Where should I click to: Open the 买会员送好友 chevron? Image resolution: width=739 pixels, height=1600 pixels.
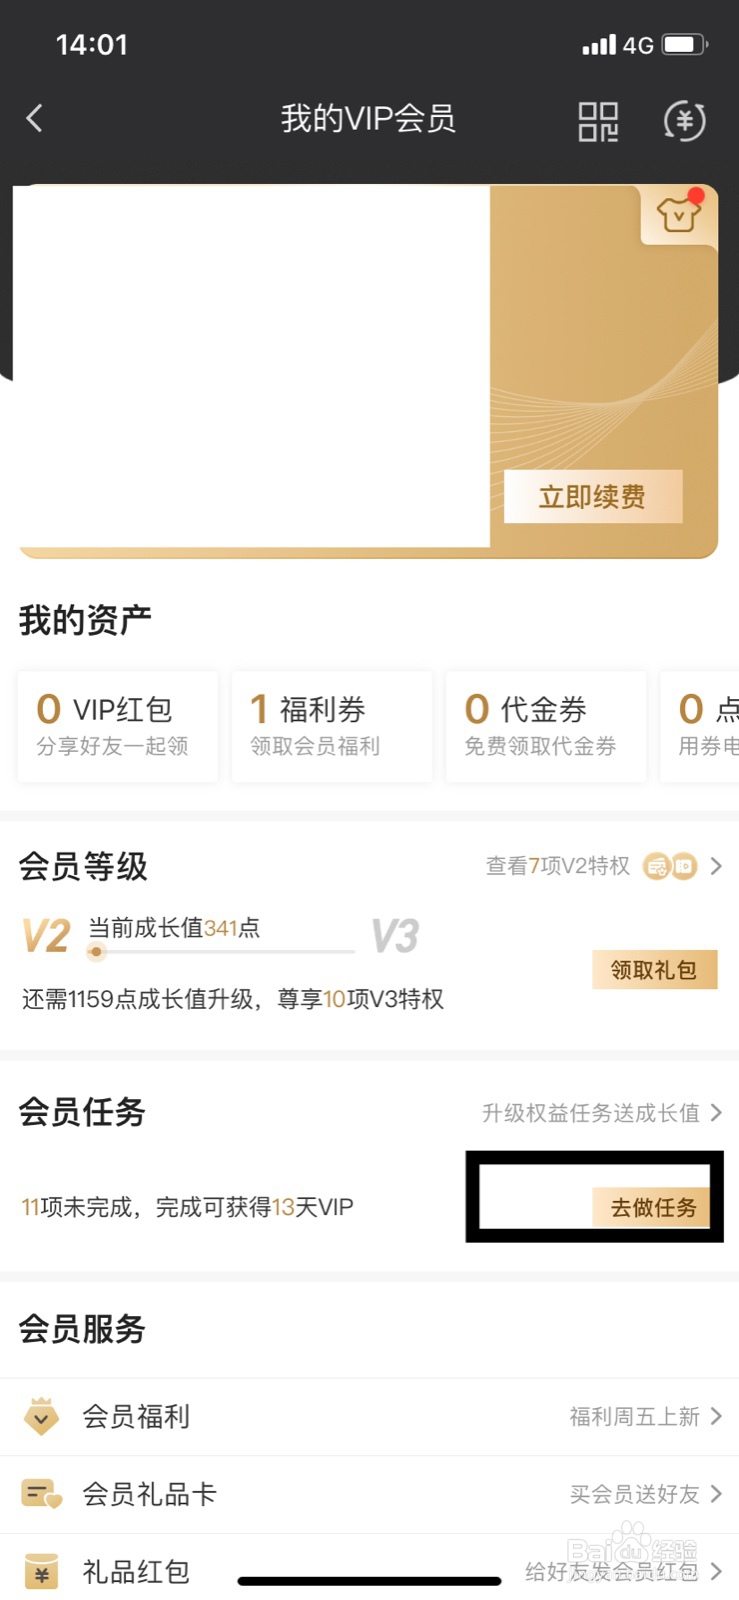716,1494
